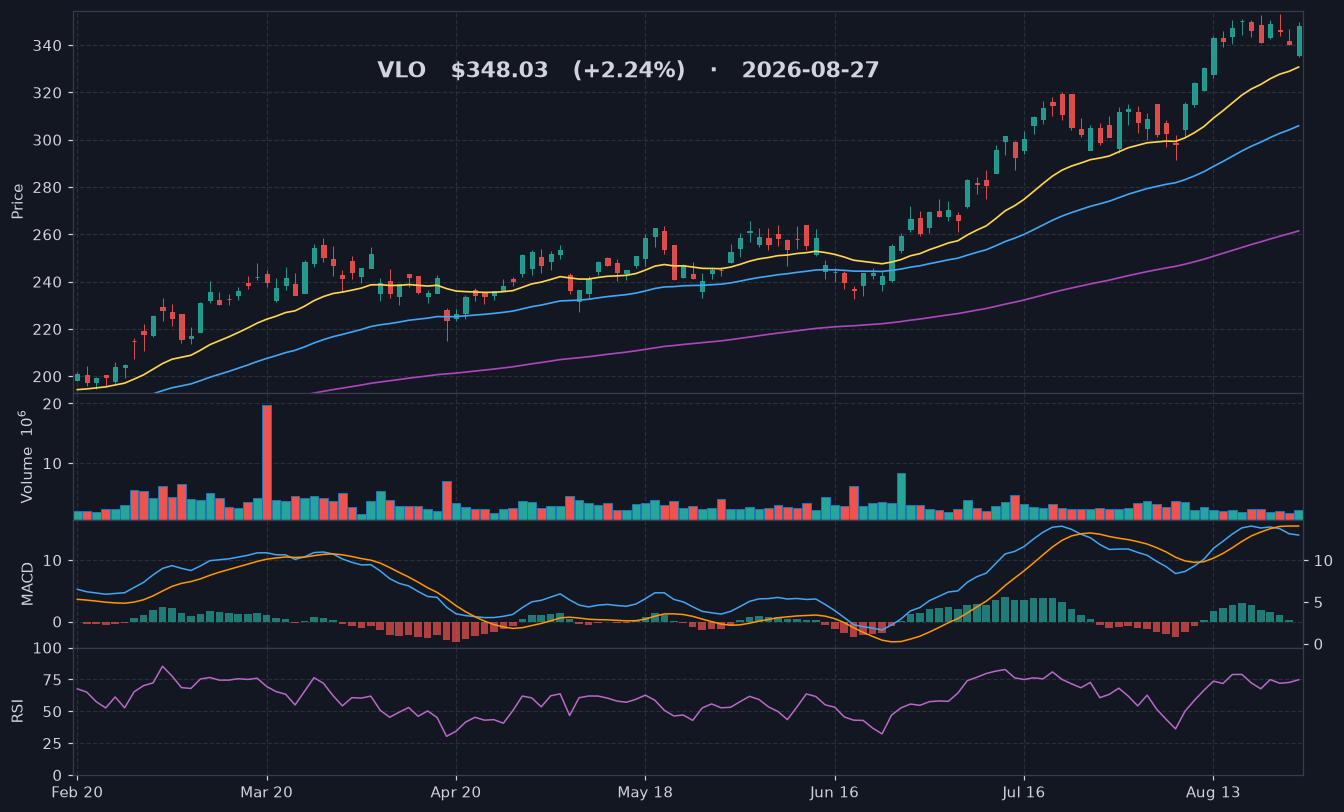Click the 280 price axis tick

(x=49, y=188)
